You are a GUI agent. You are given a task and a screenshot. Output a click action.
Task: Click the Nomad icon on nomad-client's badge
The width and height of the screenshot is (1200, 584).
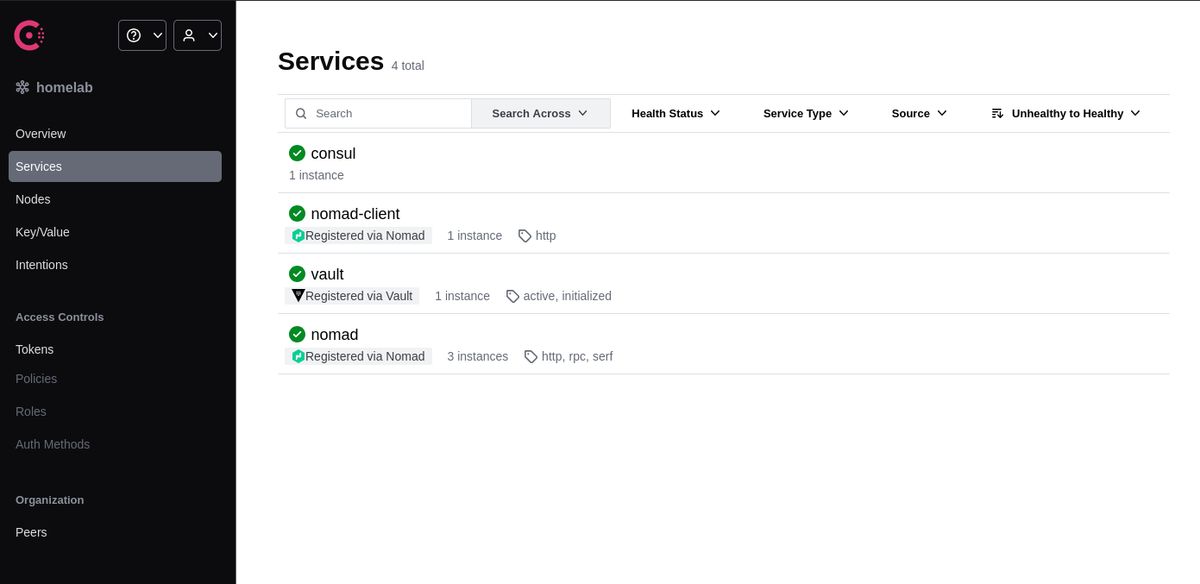[x=298, y=235]
